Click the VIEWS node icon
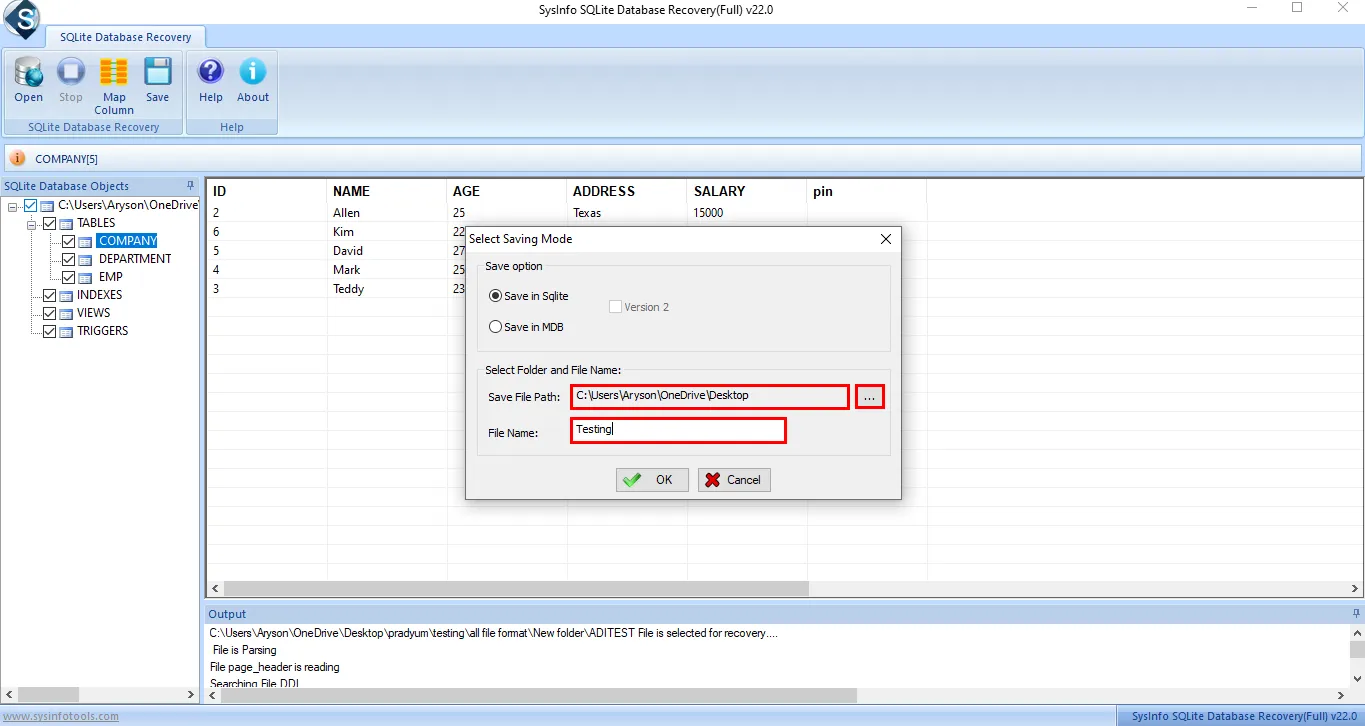Screen dimensions: 1365x726 pyautogui.click(x=66, y=313)
